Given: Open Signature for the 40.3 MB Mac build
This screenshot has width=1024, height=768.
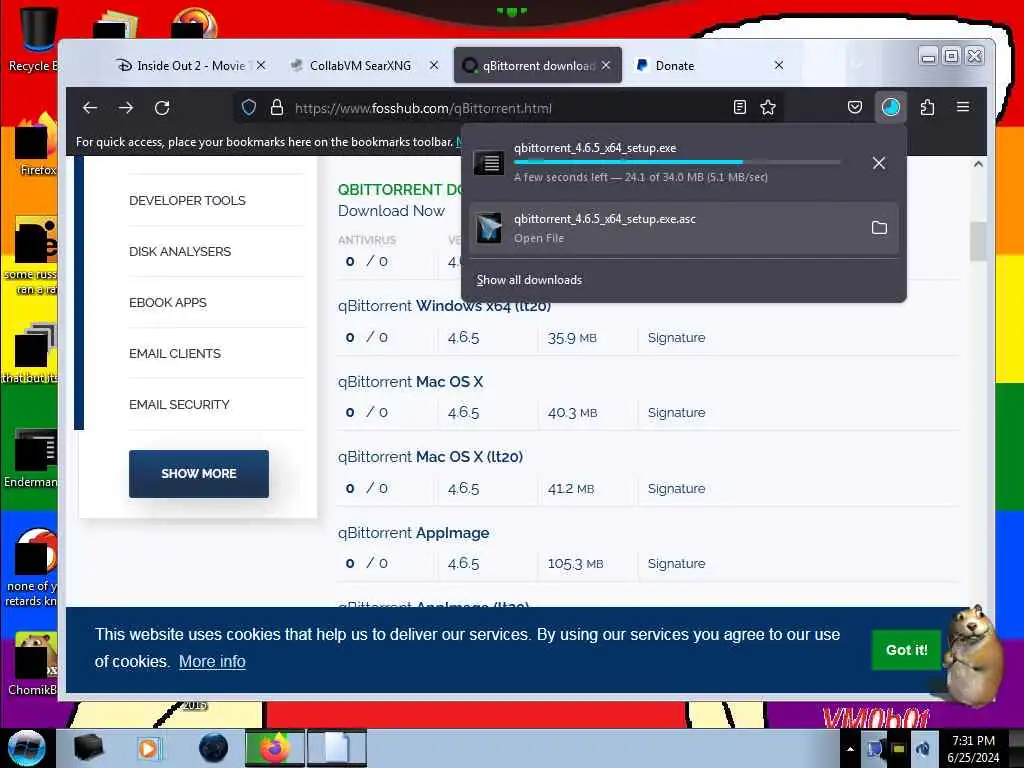Looking at the screenshot, I should [676, 413].
